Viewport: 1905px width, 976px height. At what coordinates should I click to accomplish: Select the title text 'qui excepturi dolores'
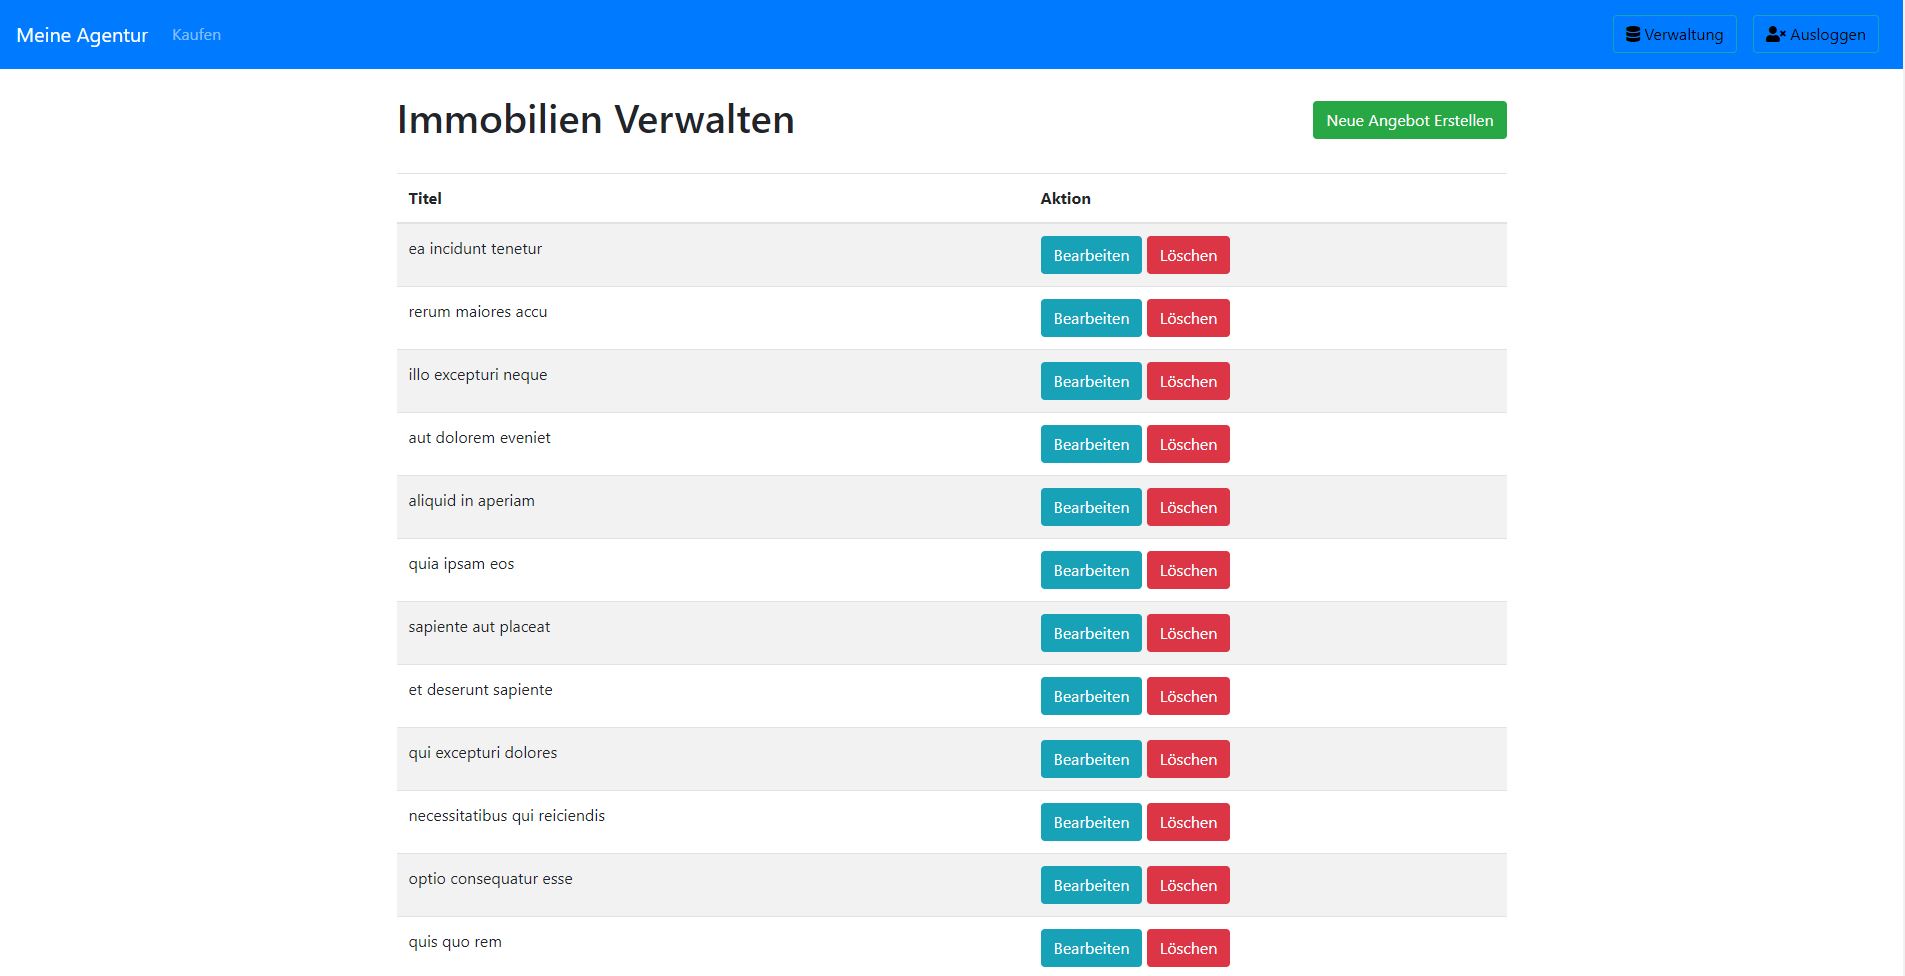(483, 752)
